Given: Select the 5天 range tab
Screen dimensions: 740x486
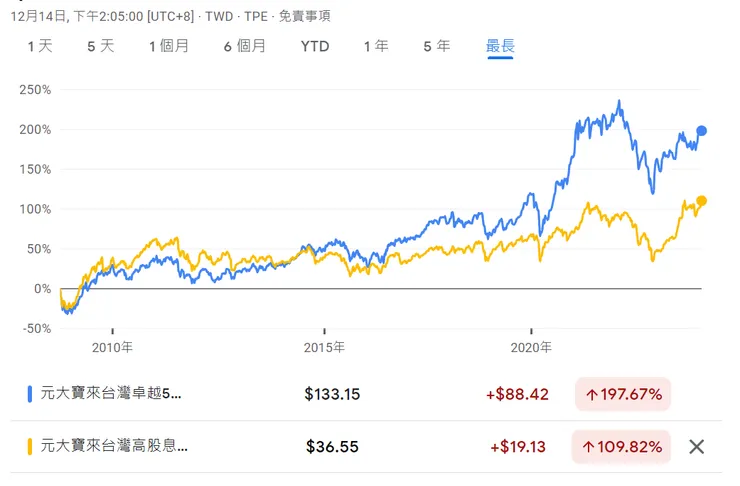Looking at the screenshot, I should 101,46.
